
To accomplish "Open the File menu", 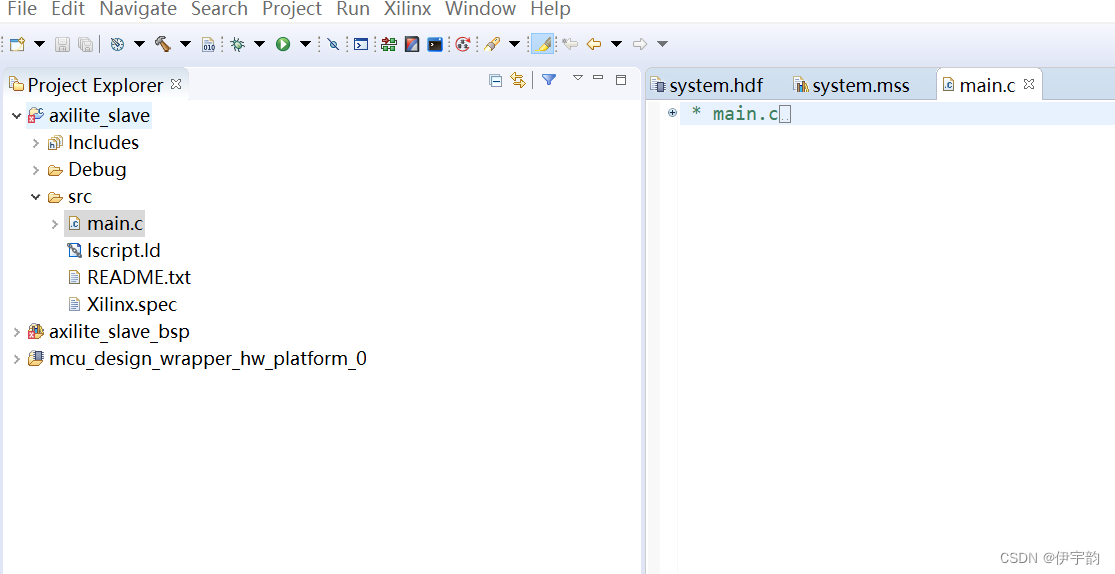I will (21, 9).
